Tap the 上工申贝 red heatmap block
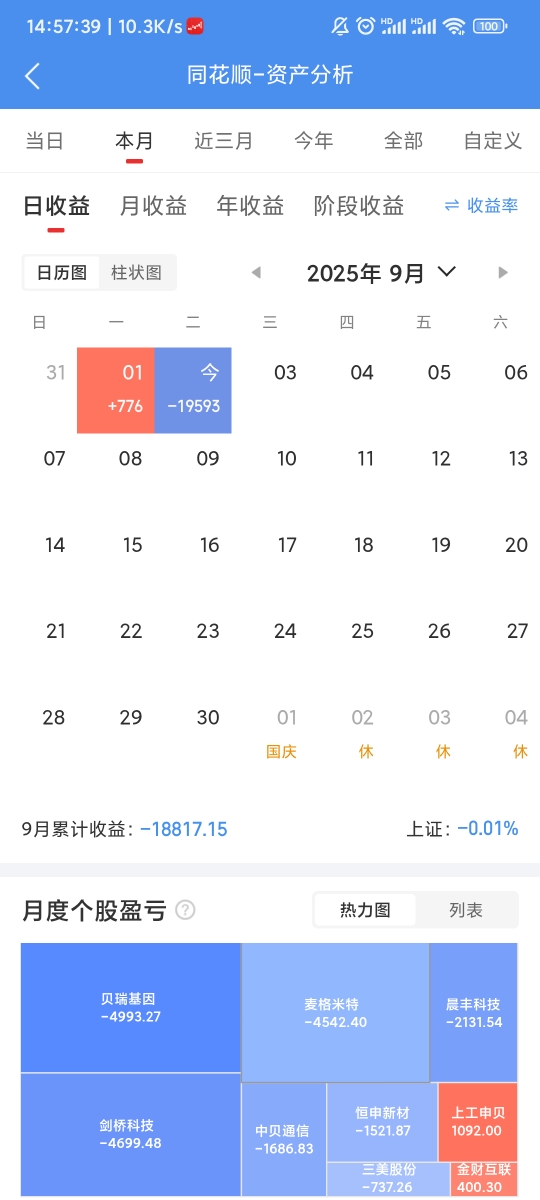The height and width of the screenshot is (1200, 540). point(478,1121)
